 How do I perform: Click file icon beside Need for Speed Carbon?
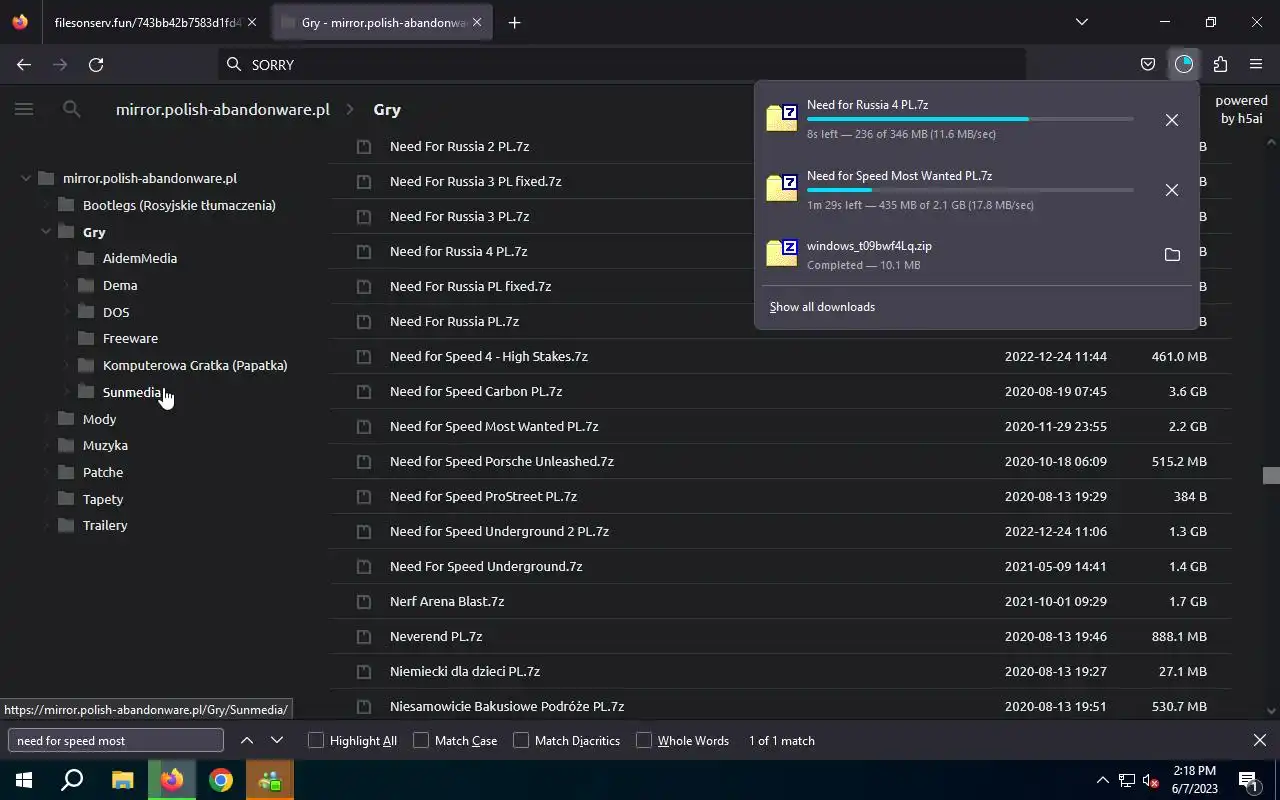tap(364, 391)
